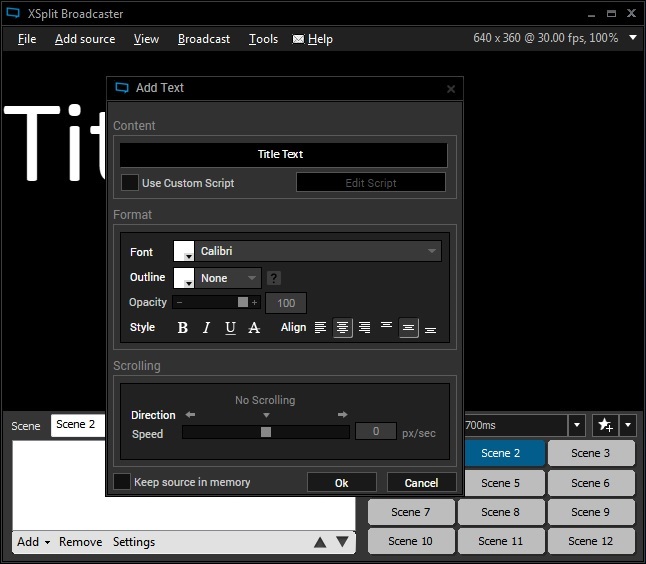Screen dimensions: 646x564
Task: Confirm dialog with Ok button
Action: pyautogui.click(x=342, y=482)
